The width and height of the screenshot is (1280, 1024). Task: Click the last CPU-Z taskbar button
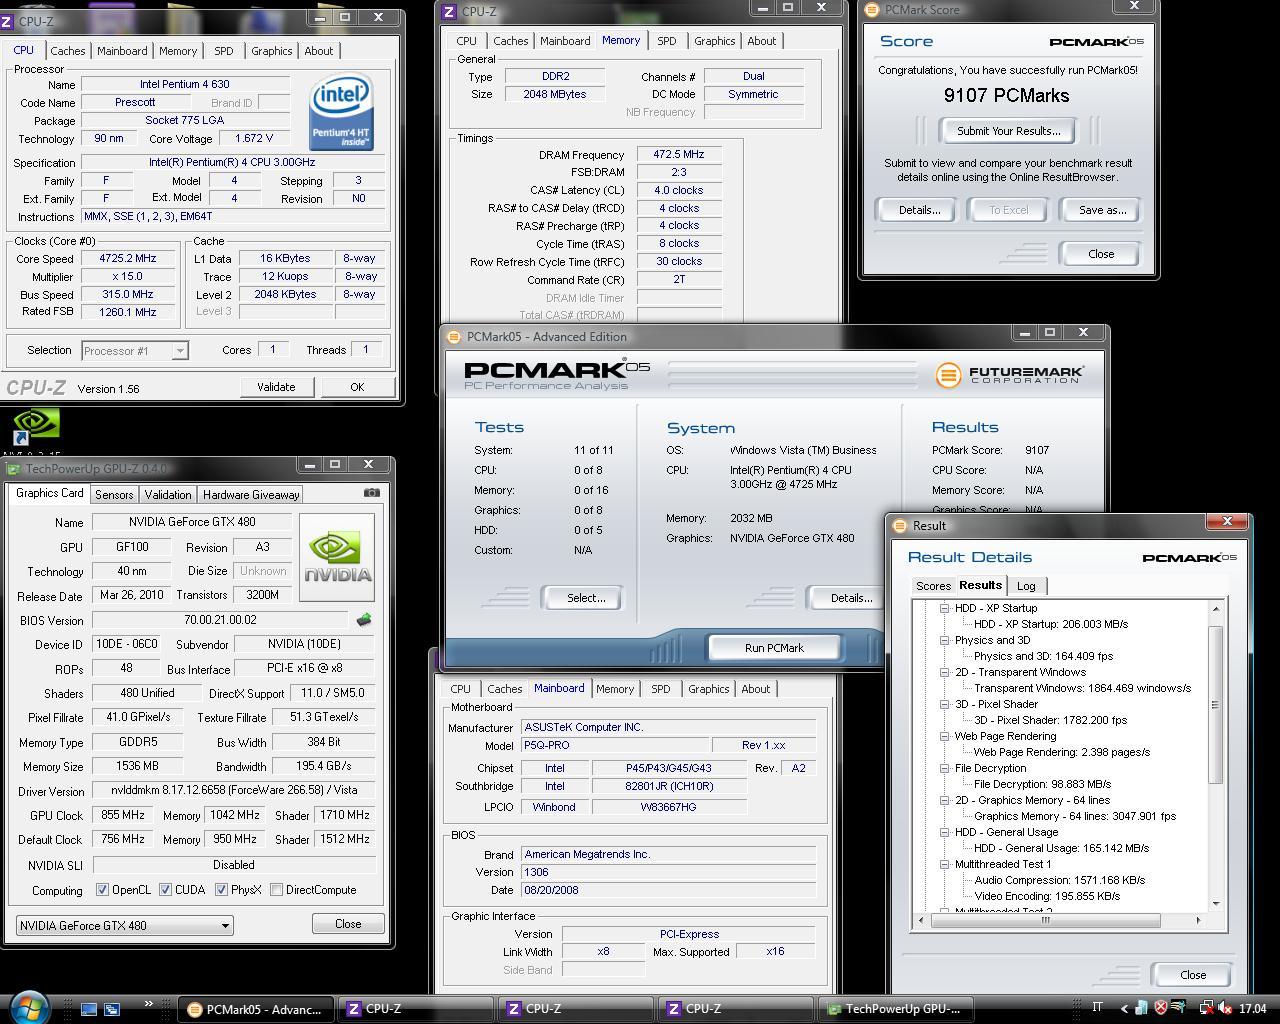point(735,1009)
